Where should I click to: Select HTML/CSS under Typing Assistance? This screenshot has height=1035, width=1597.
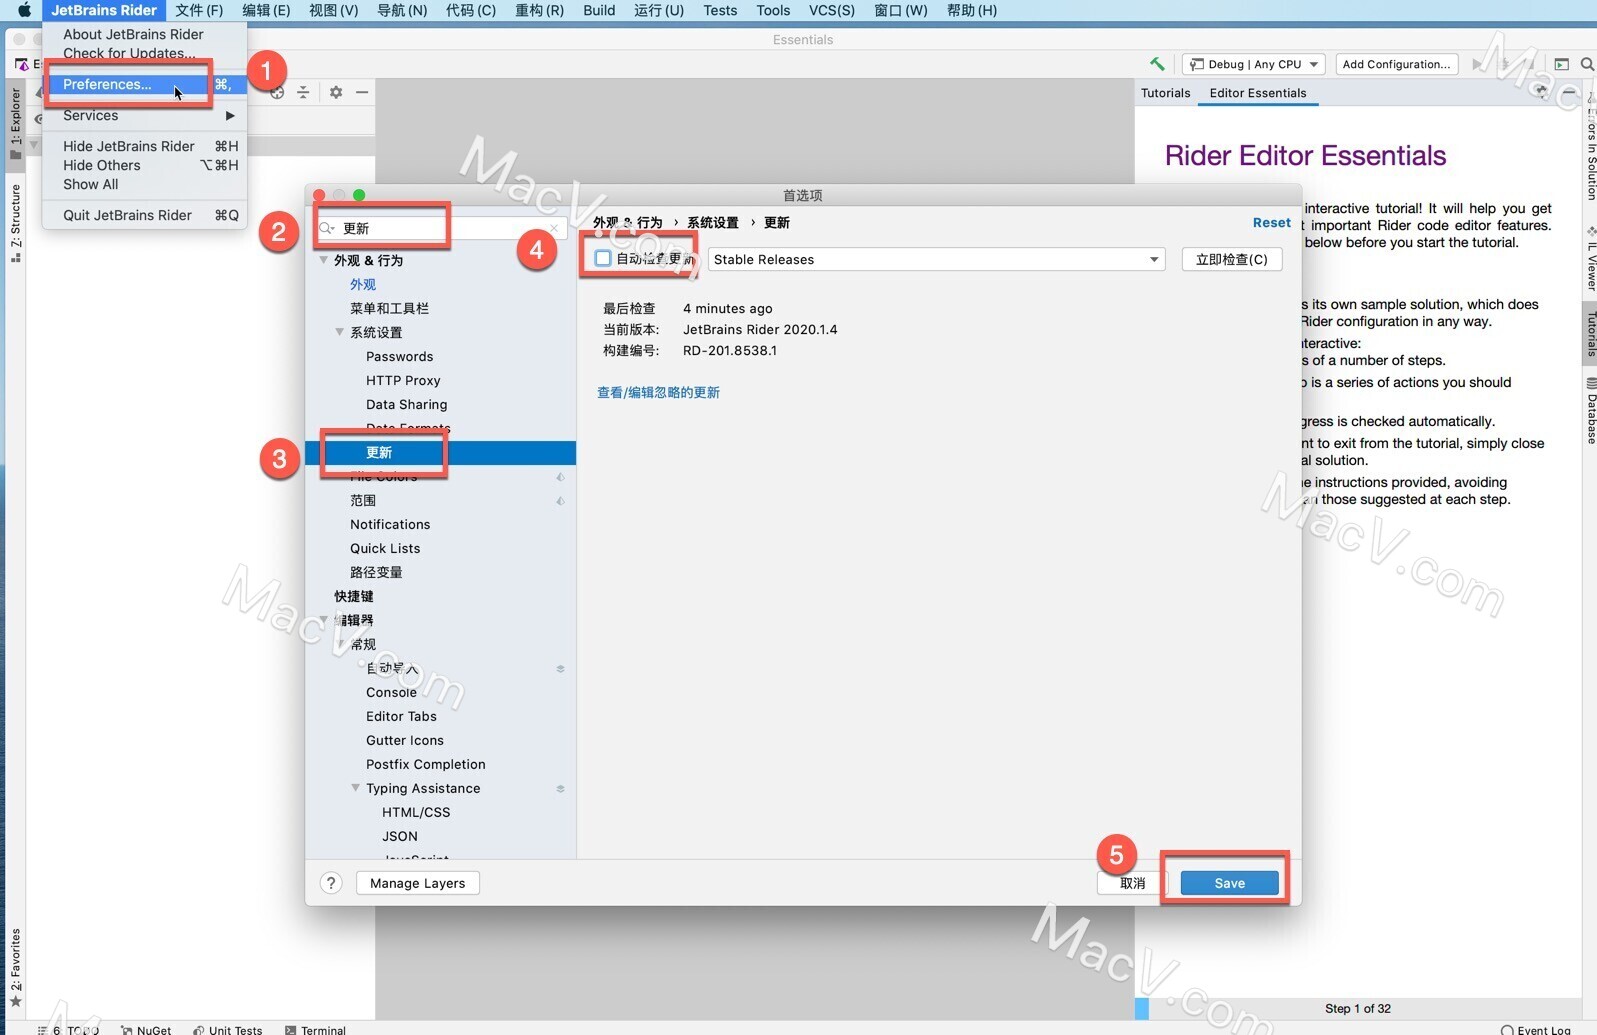pyautogui.click(x=416, y=812)
